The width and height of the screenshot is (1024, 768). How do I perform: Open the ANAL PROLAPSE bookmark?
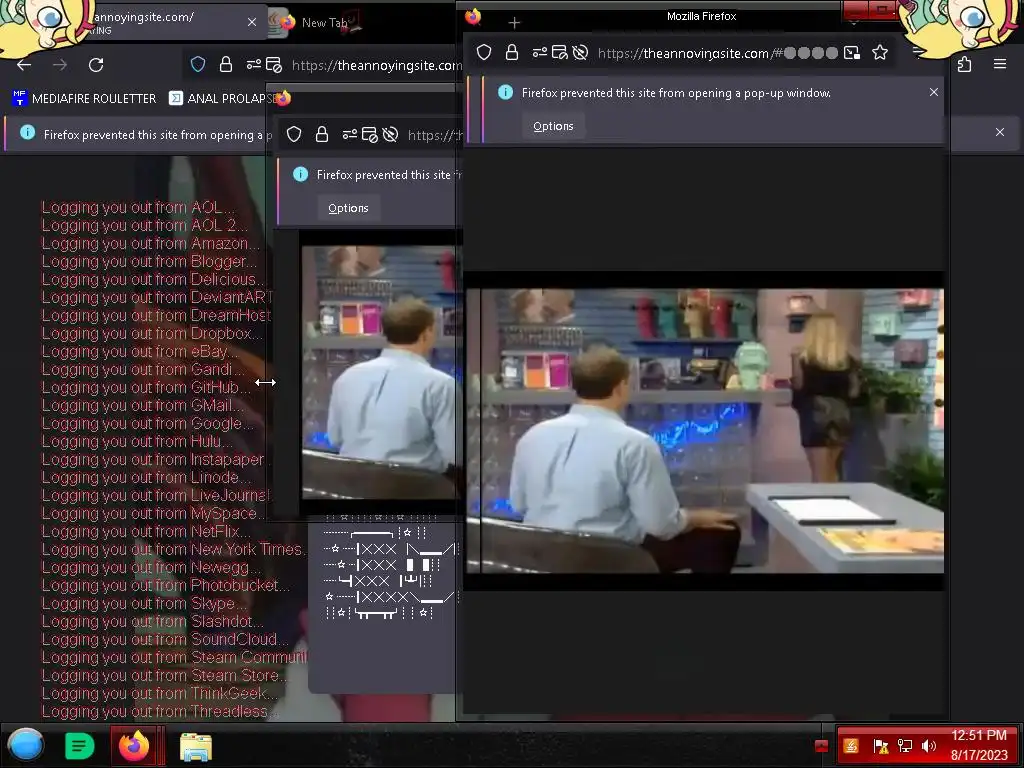click(x=222, y=99)
